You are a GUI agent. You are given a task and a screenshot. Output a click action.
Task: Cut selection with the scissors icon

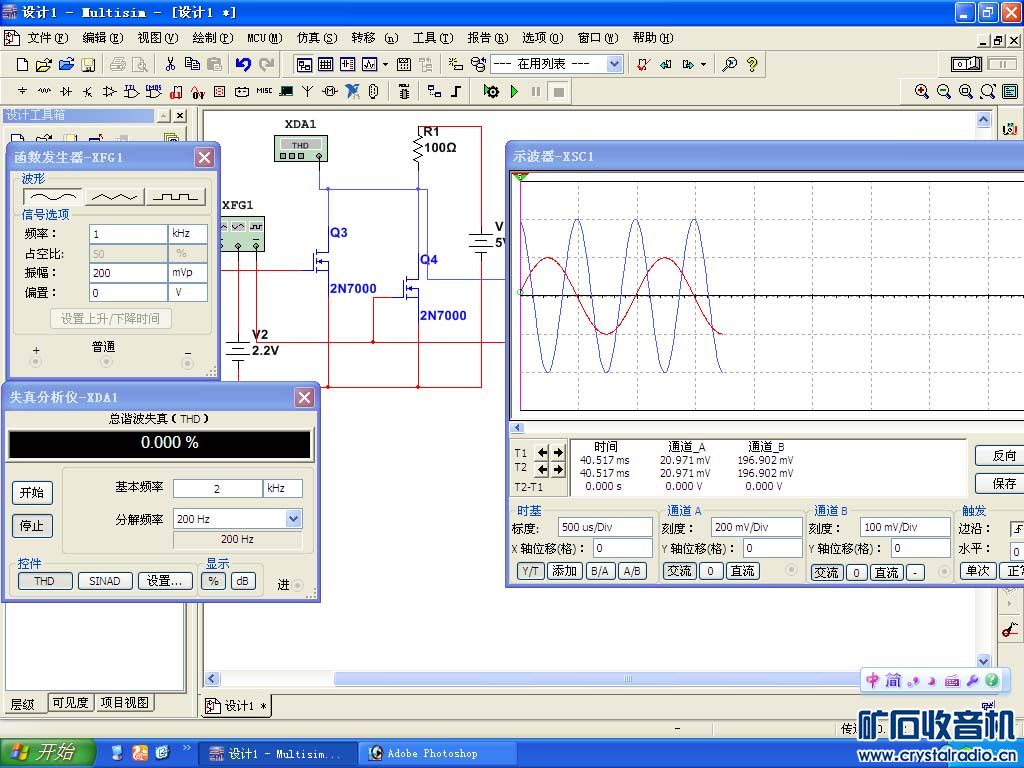(170, 64)
